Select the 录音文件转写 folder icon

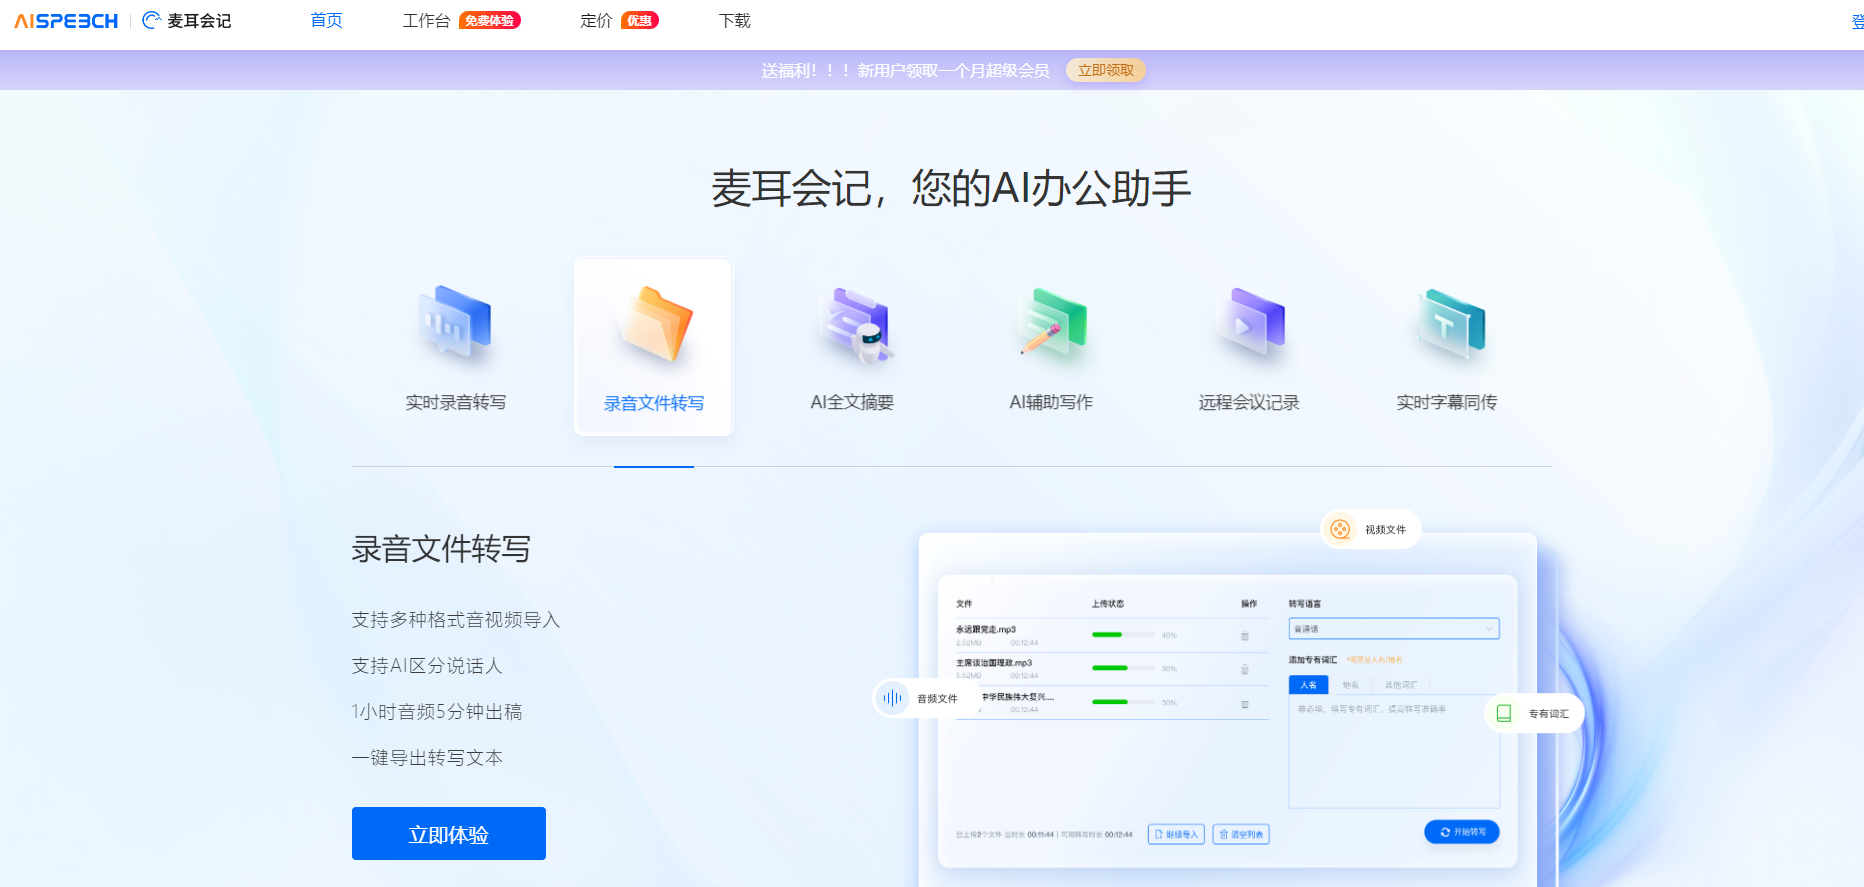pos(654,323)
